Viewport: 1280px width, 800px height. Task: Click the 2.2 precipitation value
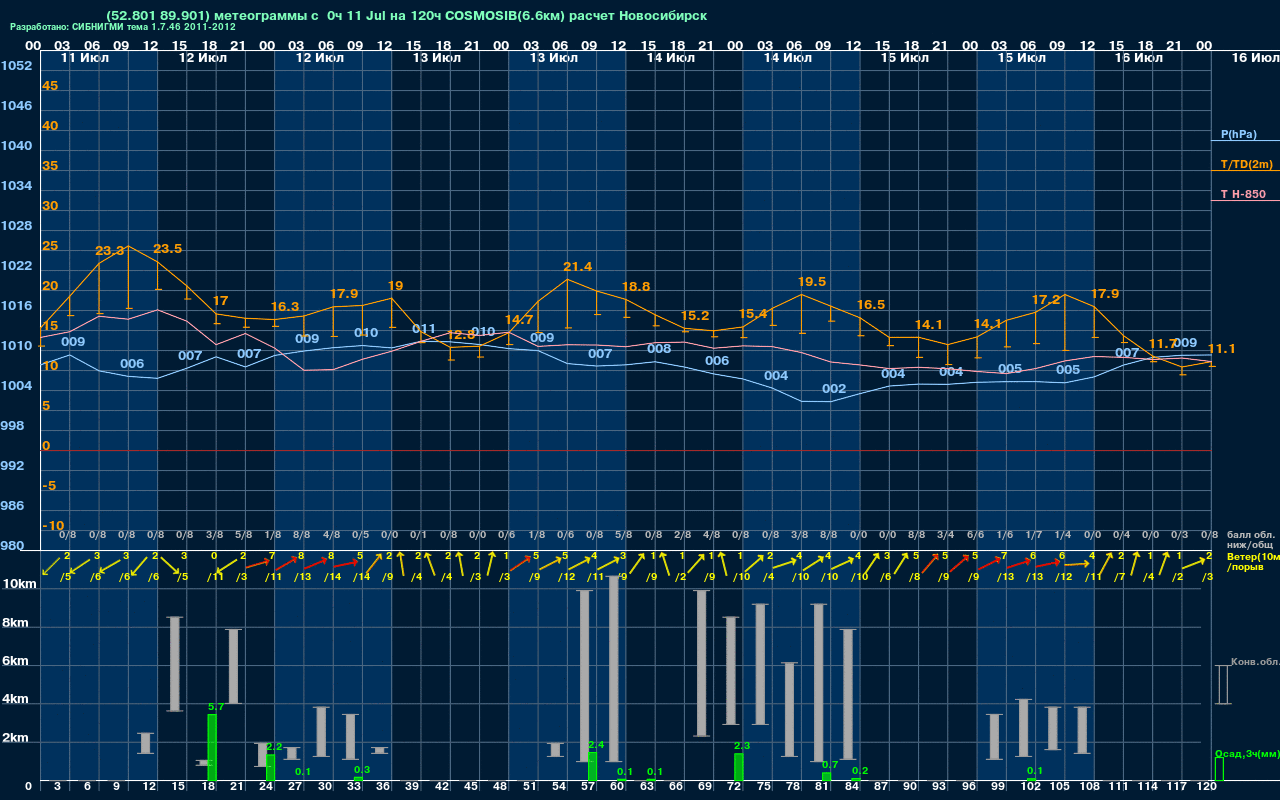275,747
